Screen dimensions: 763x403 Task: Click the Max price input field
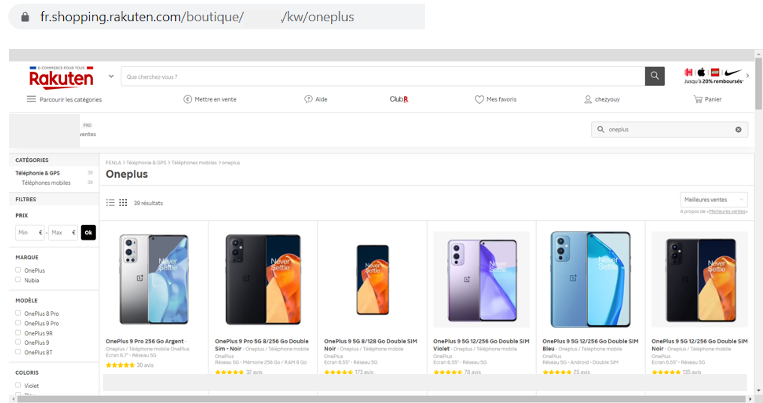point(63,233)
